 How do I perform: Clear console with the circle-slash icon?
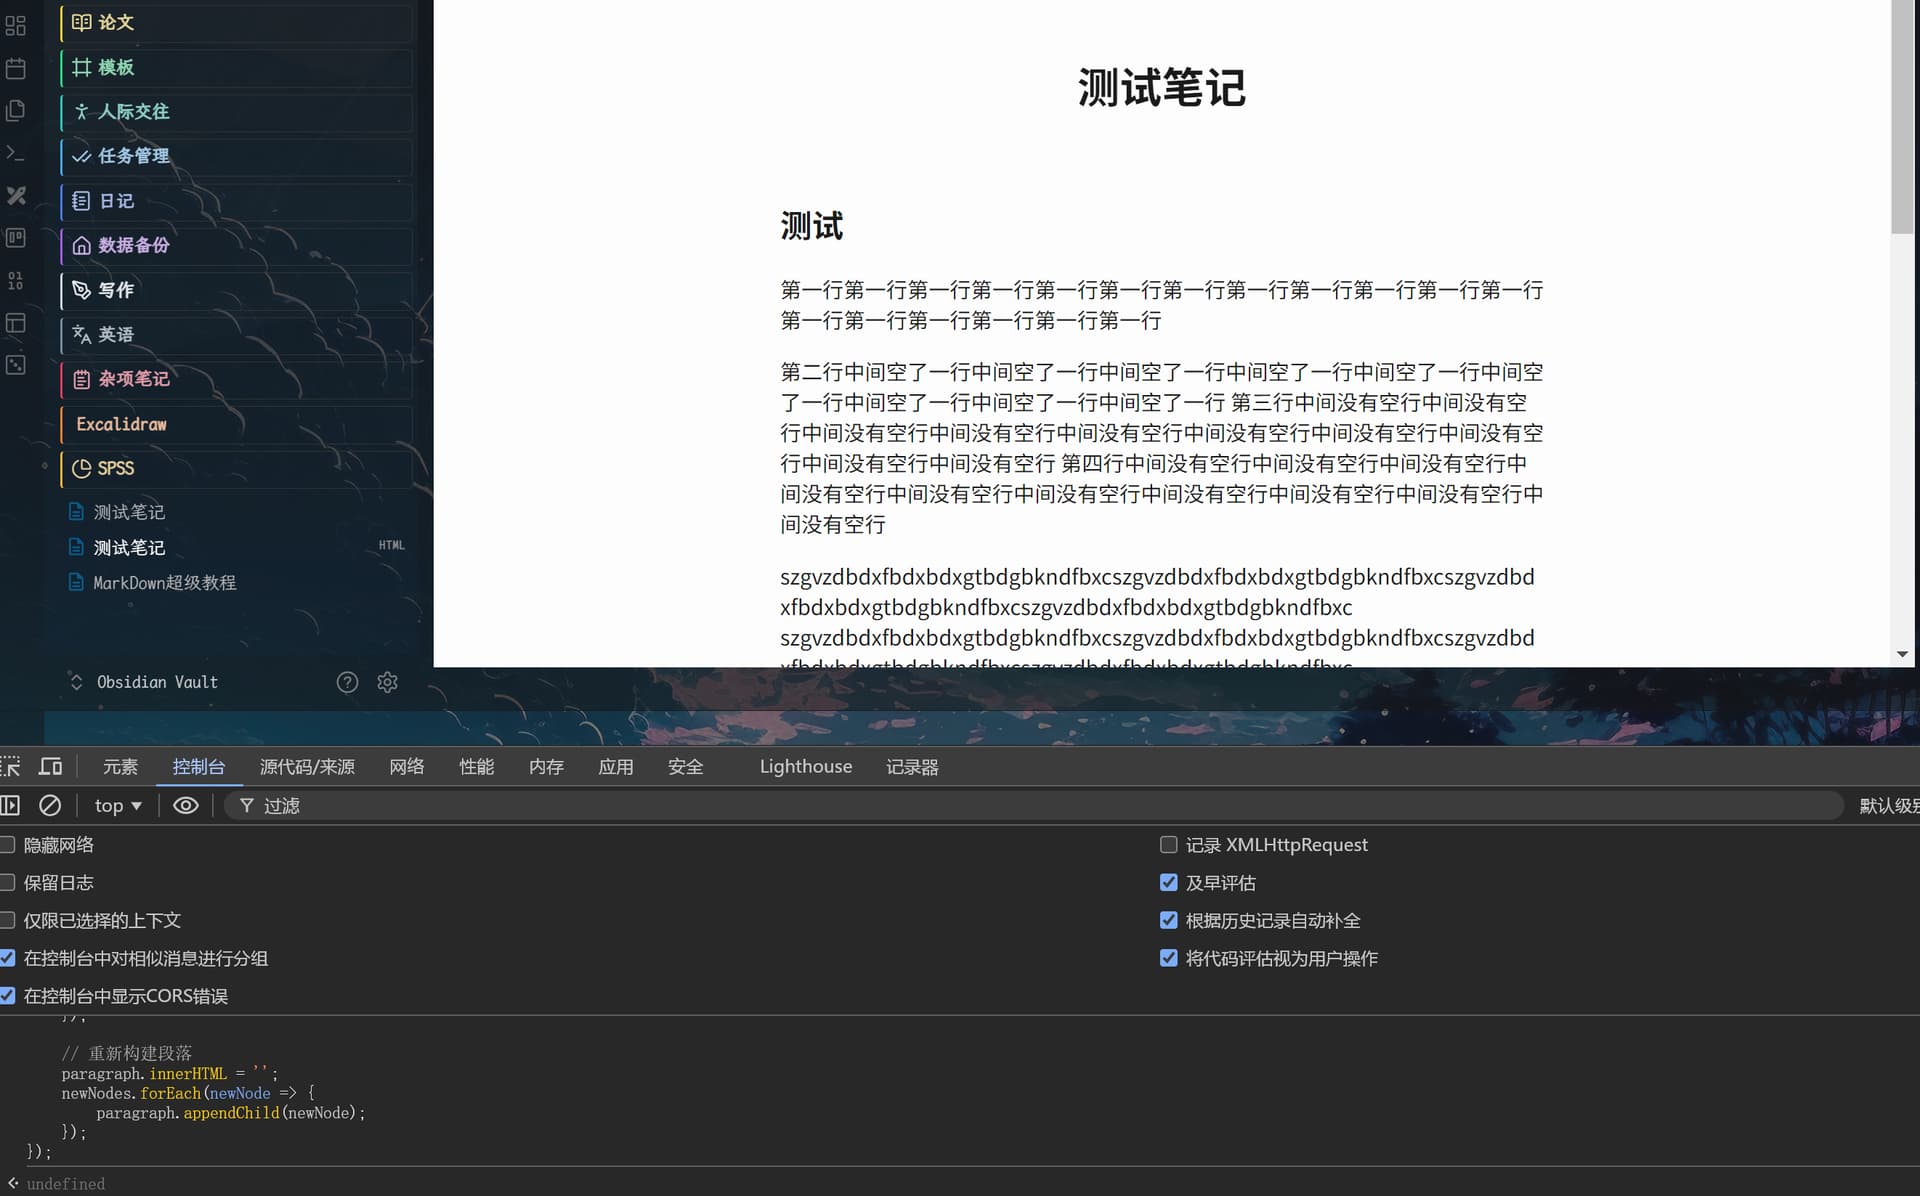[50, 805]
